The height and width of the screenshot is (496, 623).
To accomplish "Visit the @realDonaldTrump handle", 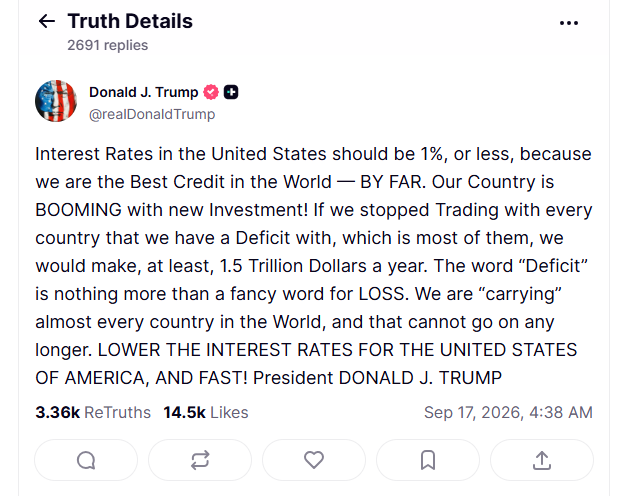I will tap(152, 114).
